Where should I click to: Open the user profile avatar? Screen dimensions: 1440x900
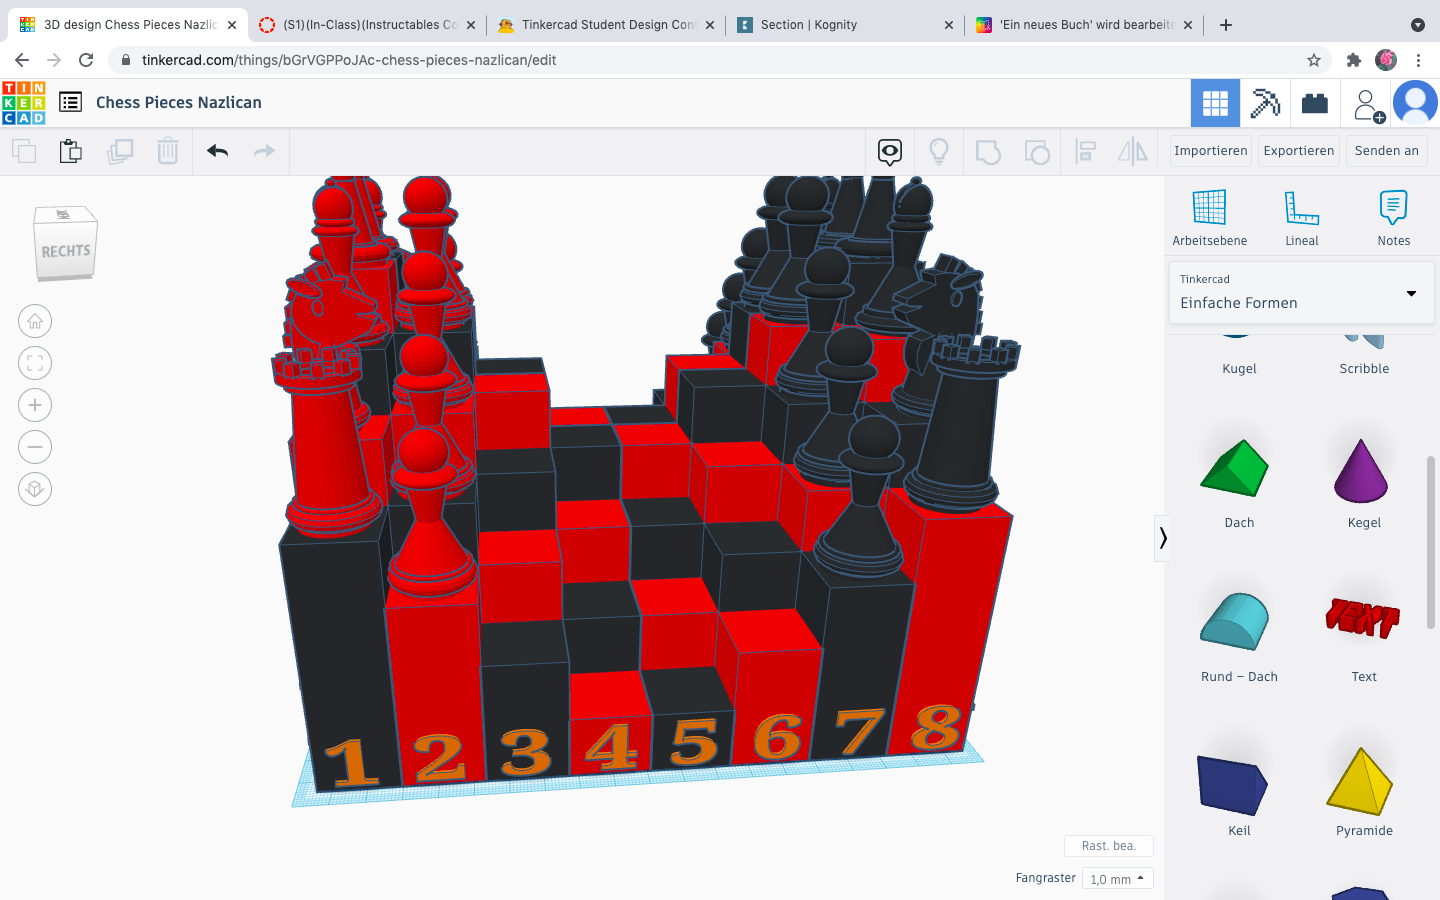(x=1414, y=103)
